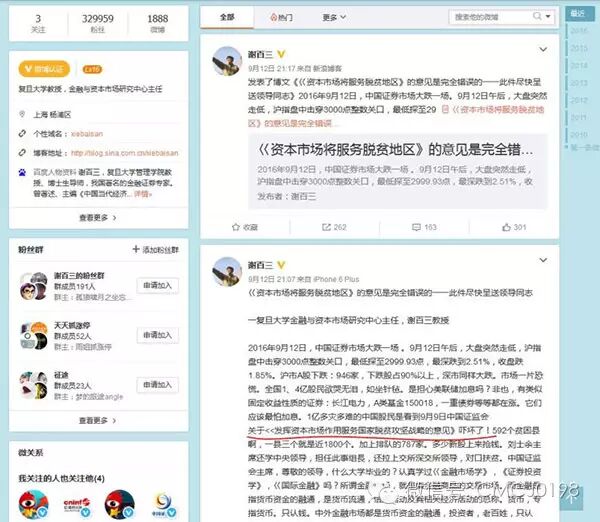Open the 征途 group avatar
The height and width of the screenshot is (522, 600).
click(x=33, y=385)
